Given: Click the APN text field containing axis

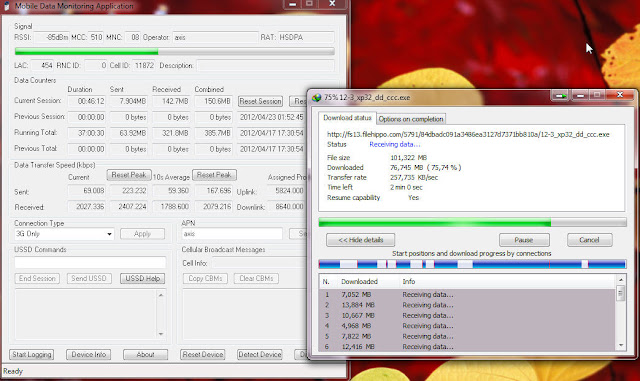Looking at the screenshot, I should tap(232, 234).
